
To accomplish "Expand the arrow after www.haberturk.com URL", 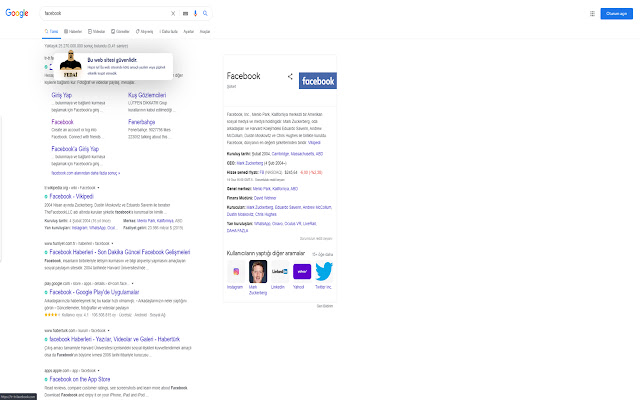I will [109, 331].
